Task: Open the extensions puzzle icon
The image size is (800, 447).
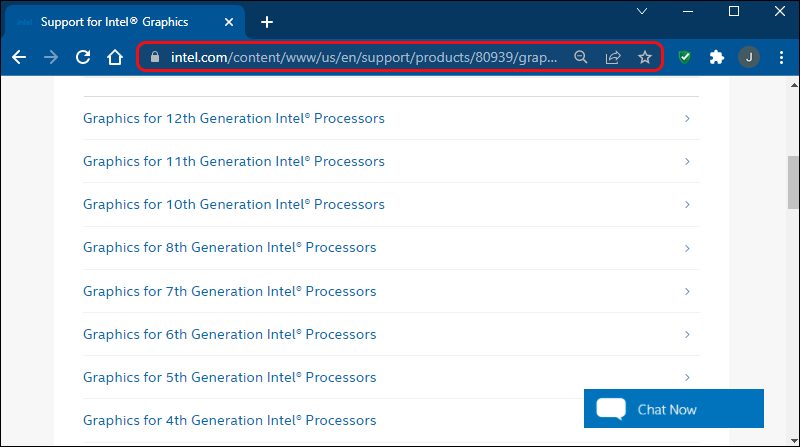Action: 716,57
